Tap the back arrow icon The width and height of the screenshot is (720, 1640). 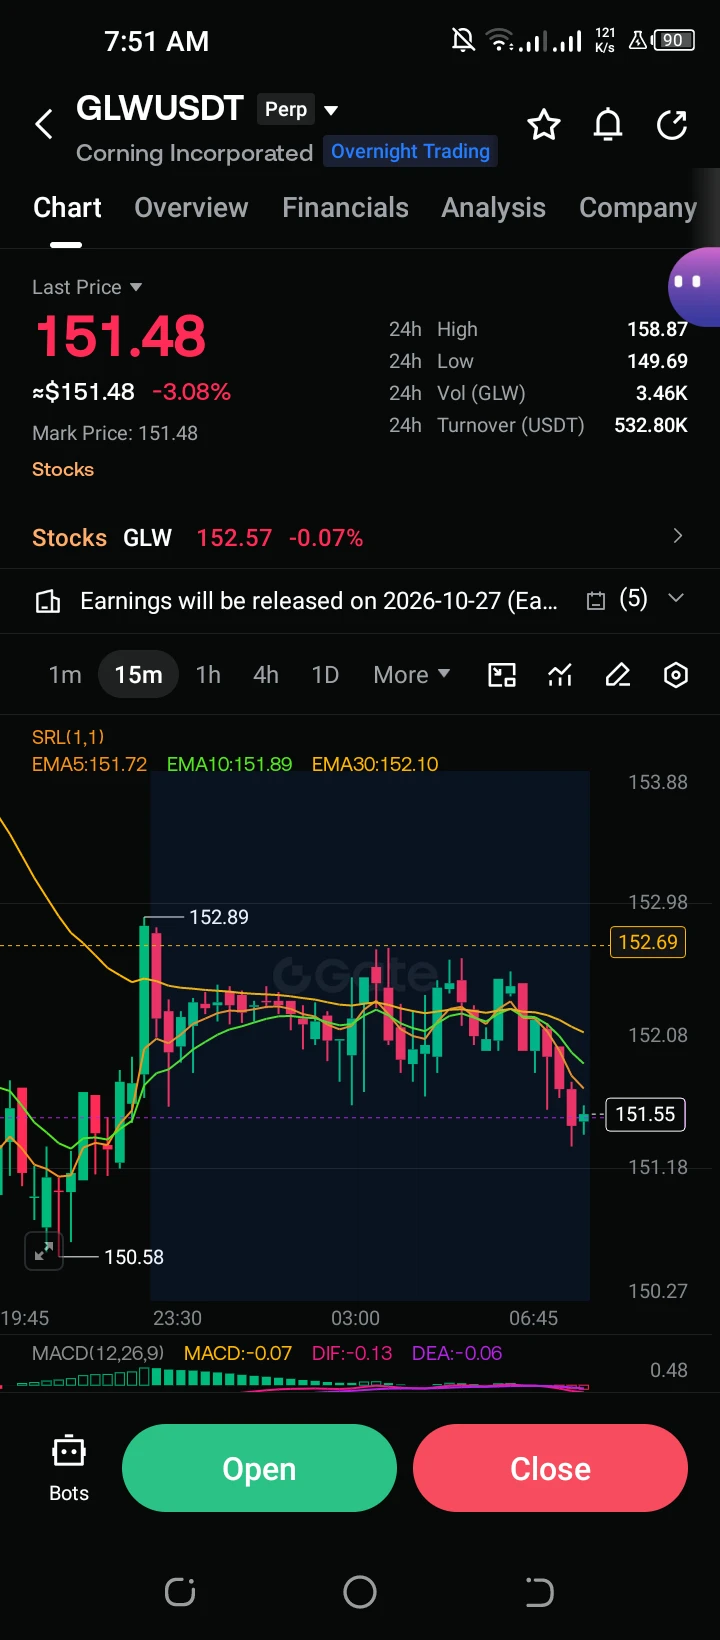pos(44,125)
